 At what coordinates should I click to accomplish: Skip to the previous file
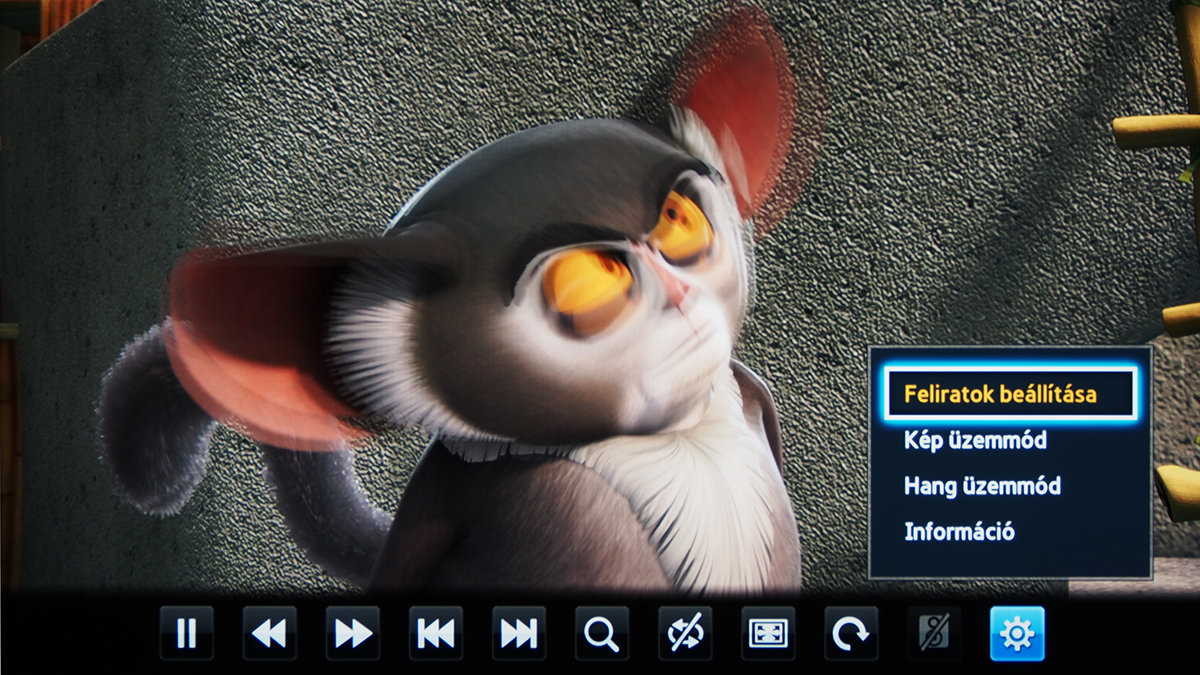pos(435,633)
